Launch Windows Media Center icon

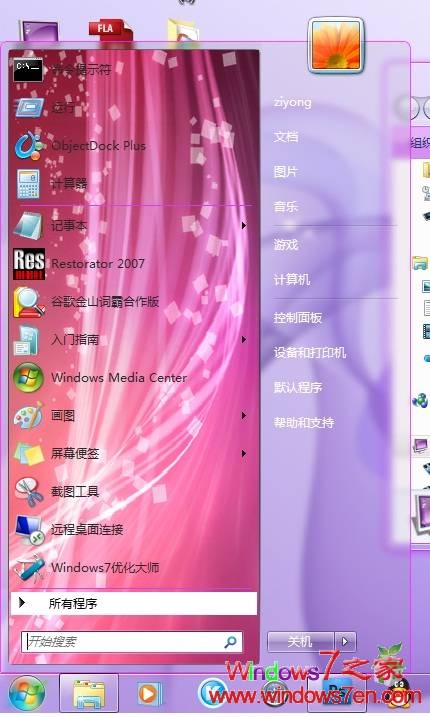click(28, 378)
